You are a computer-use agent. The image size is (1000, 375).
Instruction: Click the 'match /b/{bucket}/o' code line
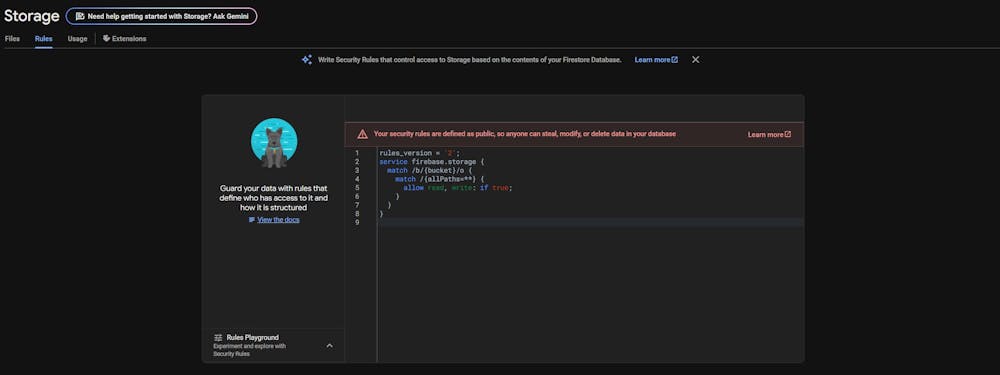pos(430,171)
